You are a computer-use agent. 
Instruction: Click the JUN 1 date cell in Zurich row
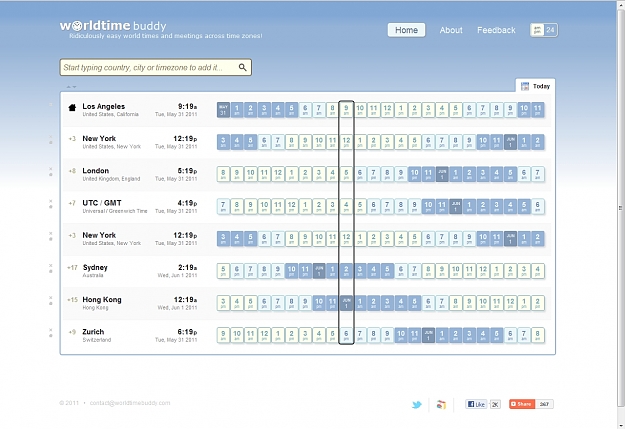[x=428, y=335]
